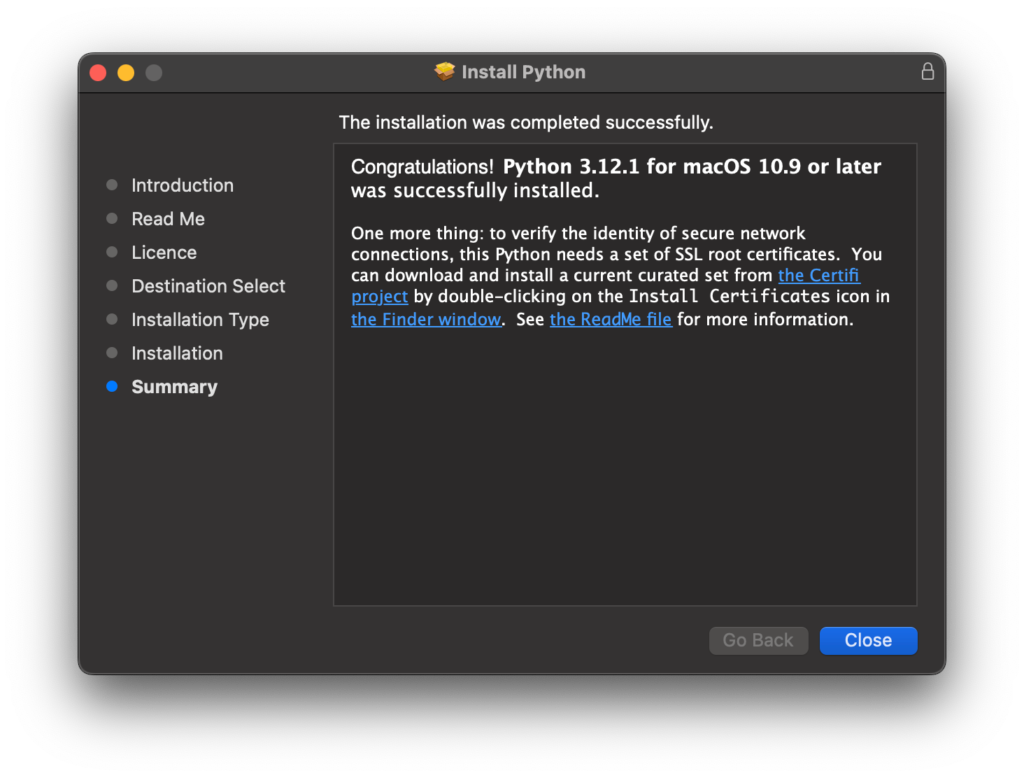Click the blue Summary step indicator dot

pyautogui.click(x=112, y=387)
